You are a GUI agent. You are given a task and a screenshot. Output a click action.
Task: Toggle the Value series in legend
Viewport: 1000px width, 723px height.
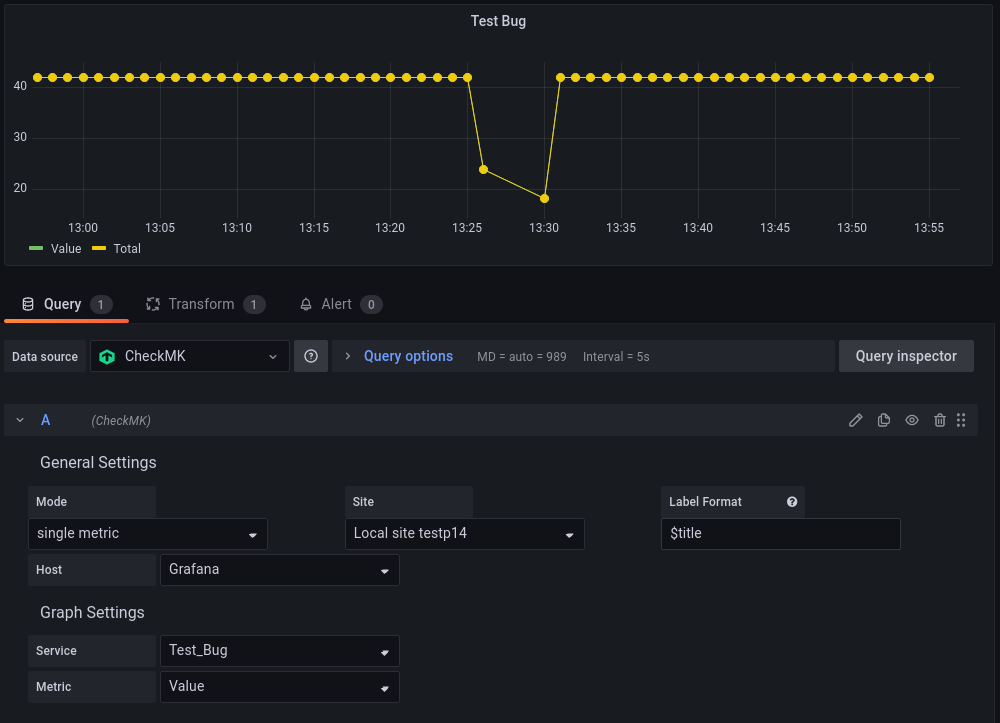(65, 249)
